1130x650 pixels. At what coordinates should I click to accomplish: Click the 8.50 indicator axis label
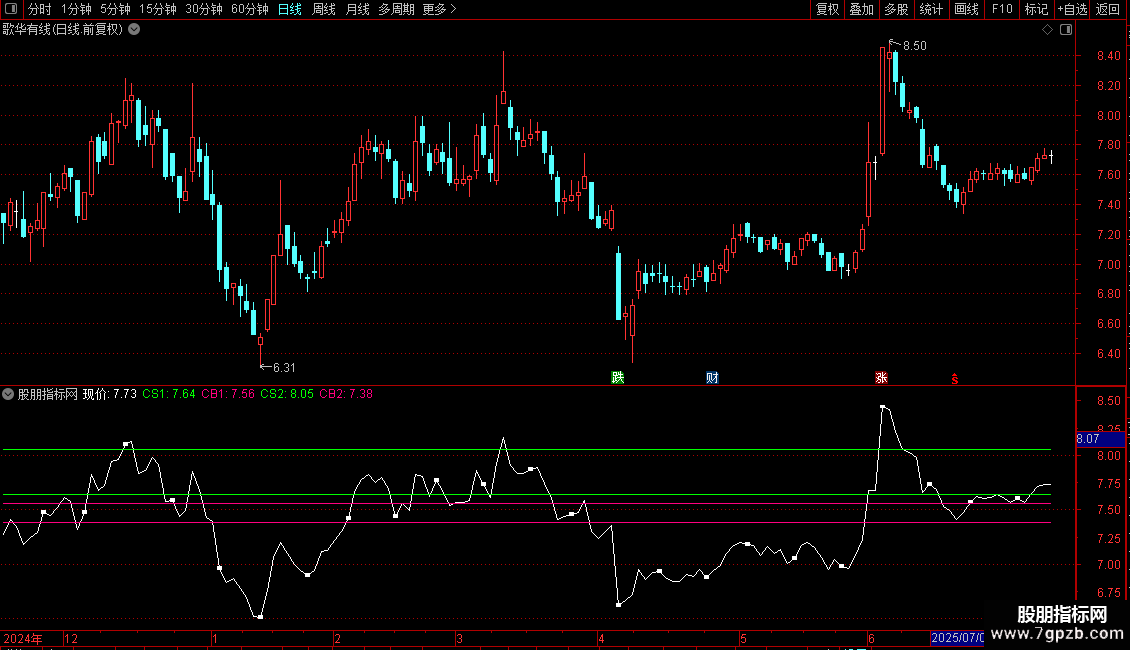(x=1108, y=401)
